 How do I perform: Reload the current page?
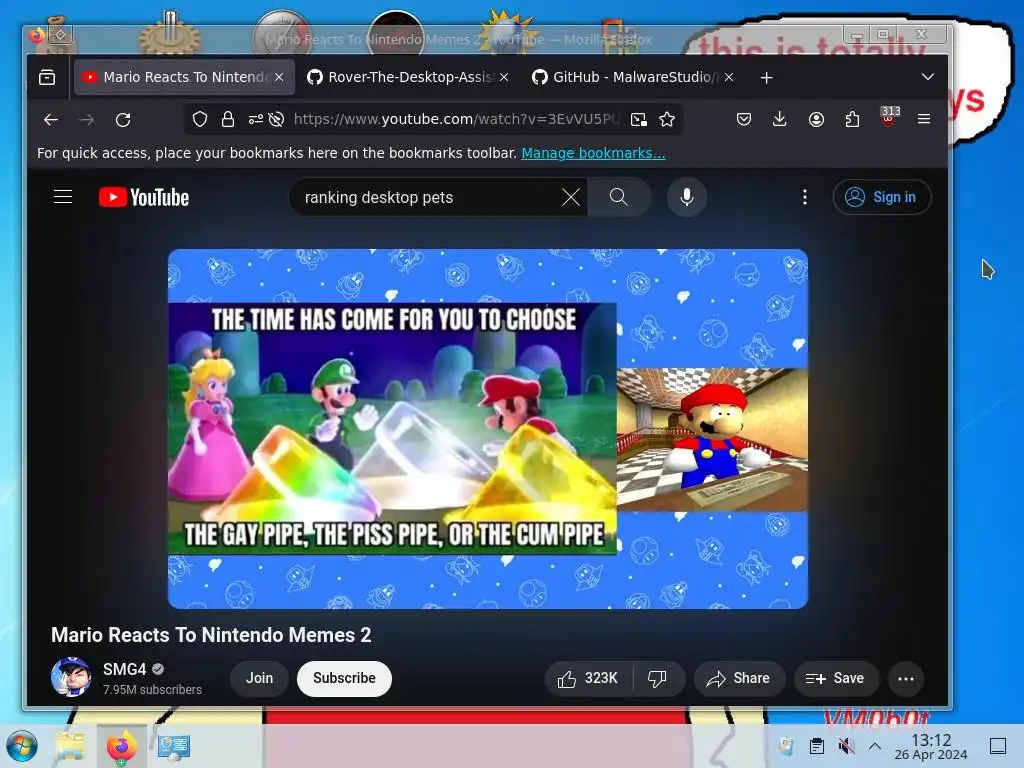pyautogui.click(x=123, y=120)
